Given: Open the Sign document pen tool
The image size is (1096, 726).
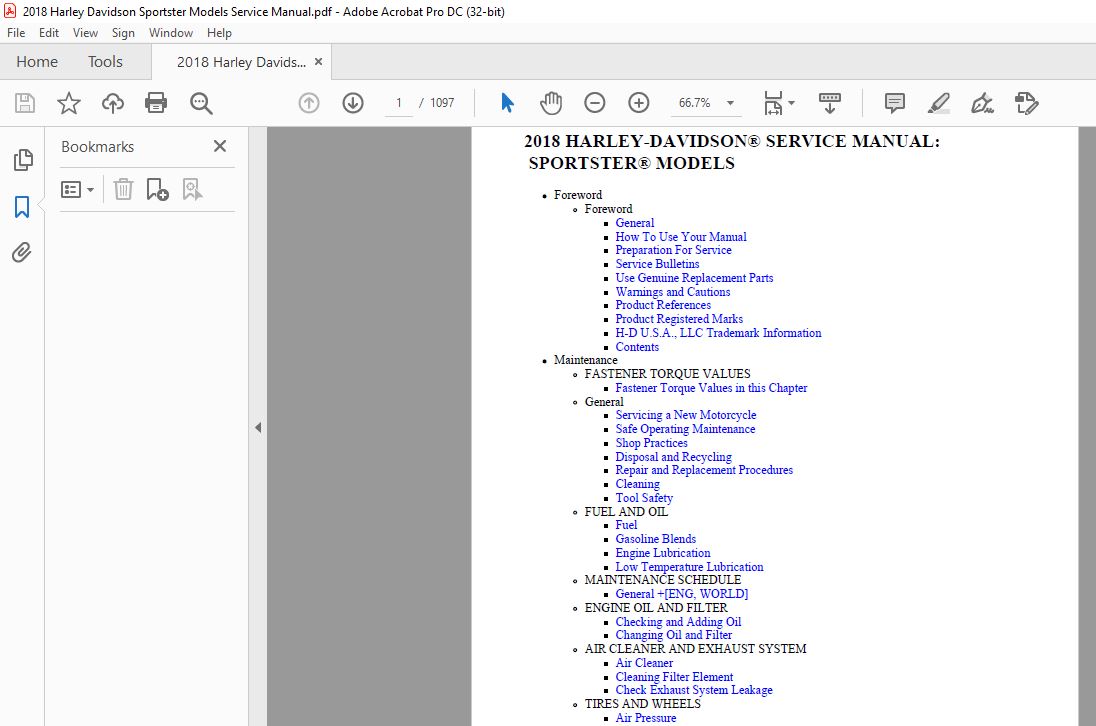Looking at the screenshot, I should click(x=982, y=103).
